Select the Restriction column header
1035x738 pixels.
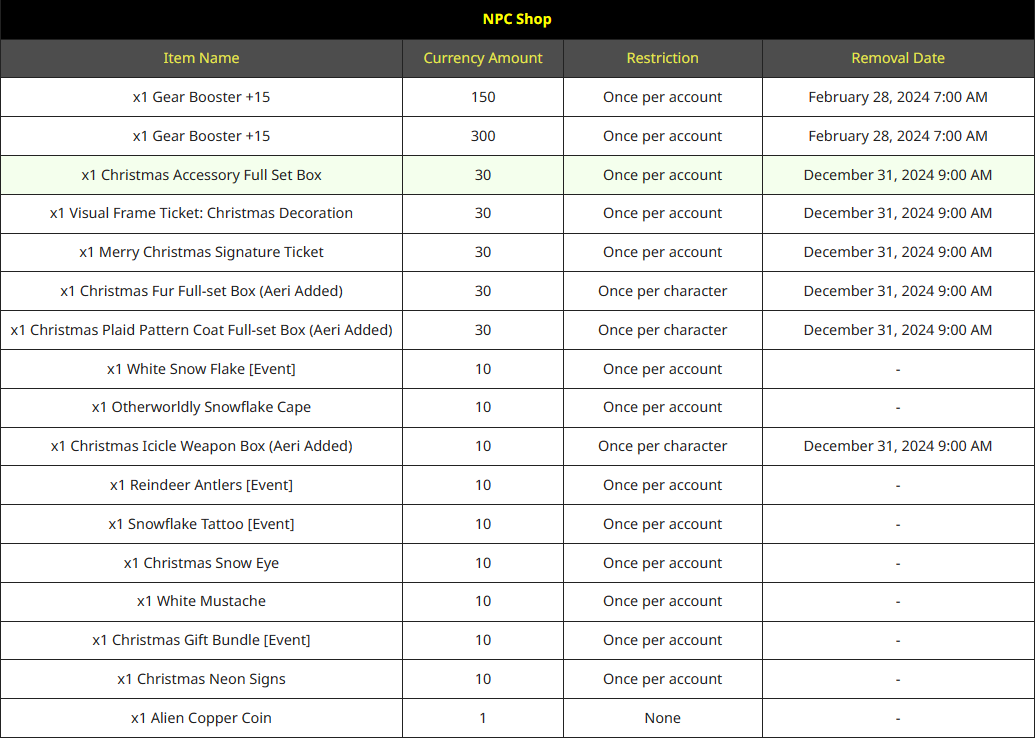pos(662,58)
